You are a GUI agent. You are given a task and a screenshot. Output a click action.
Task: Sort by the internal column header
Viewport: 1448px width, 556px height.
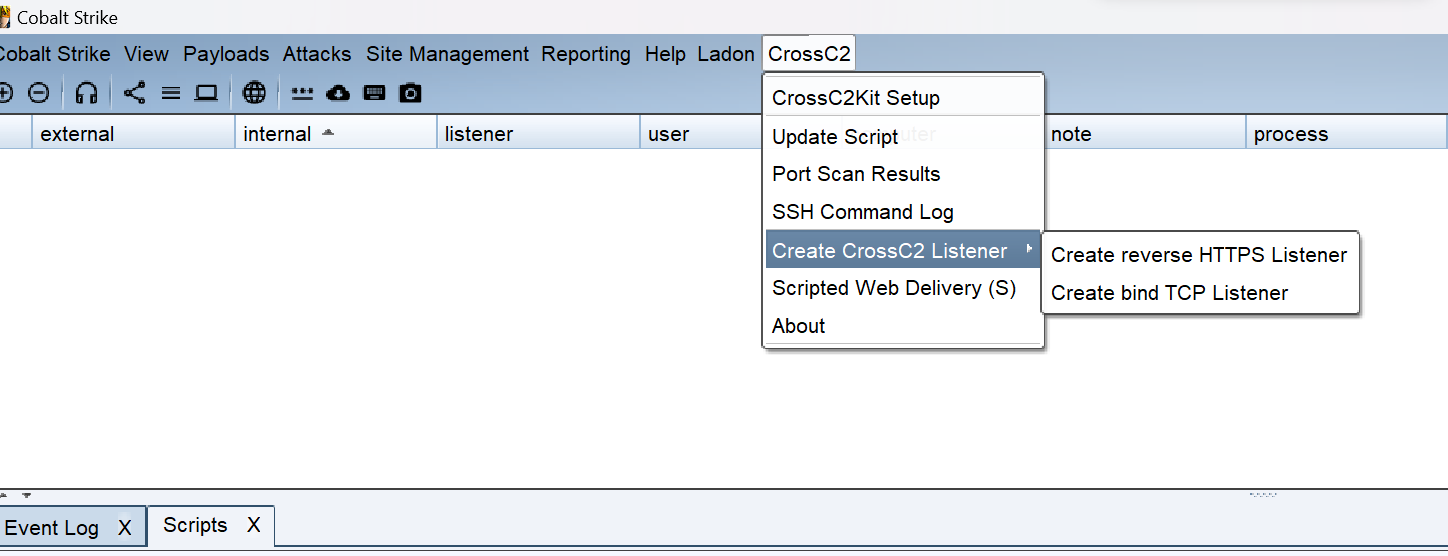click(x=277, y=134)
